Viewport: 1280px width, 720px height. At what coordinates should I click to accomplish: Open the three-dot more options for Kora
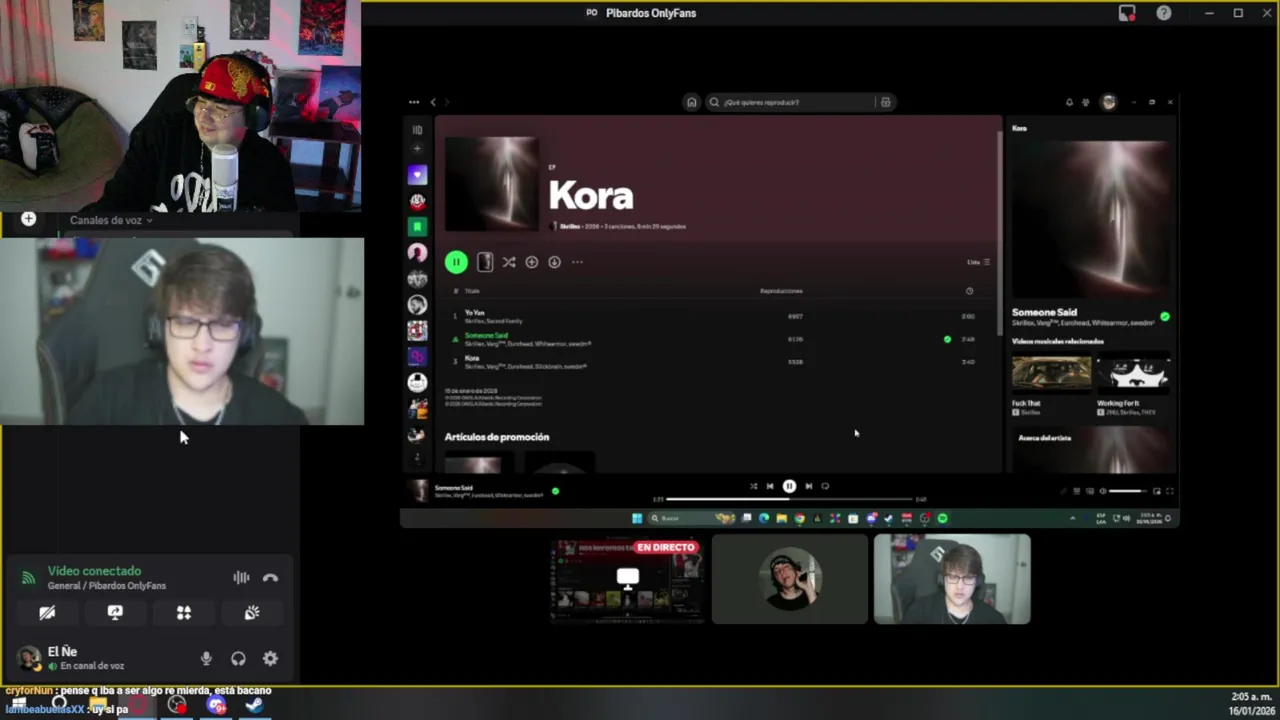coord(577,262)
